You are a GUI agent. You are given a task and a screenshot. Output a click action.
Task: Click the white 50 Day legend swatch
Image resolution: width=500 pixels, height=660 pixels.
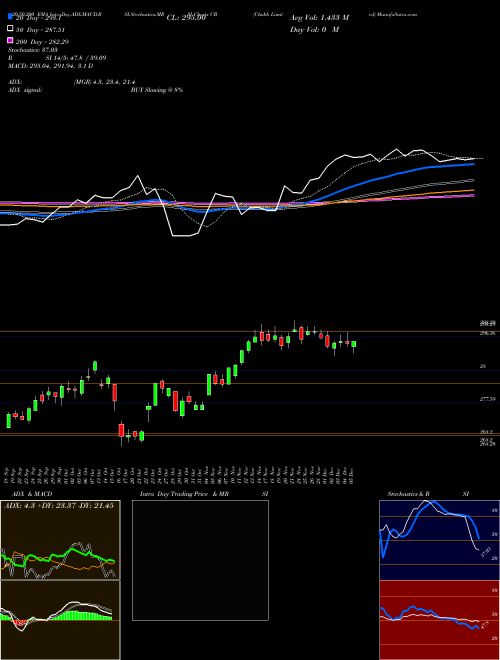[x=10, y=29]
